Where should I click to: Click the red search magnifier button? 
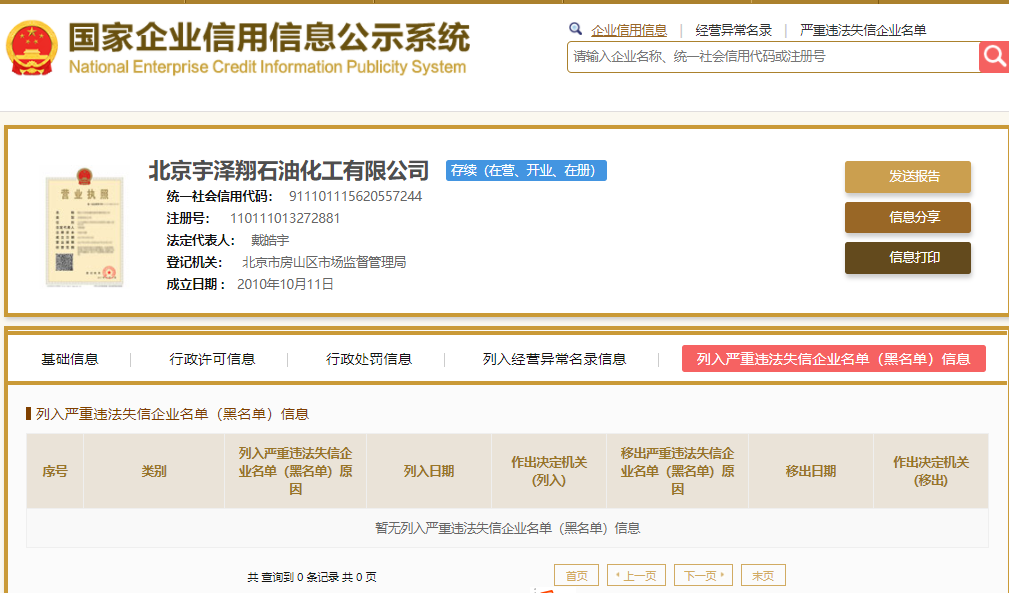click(x=994, y=57)
